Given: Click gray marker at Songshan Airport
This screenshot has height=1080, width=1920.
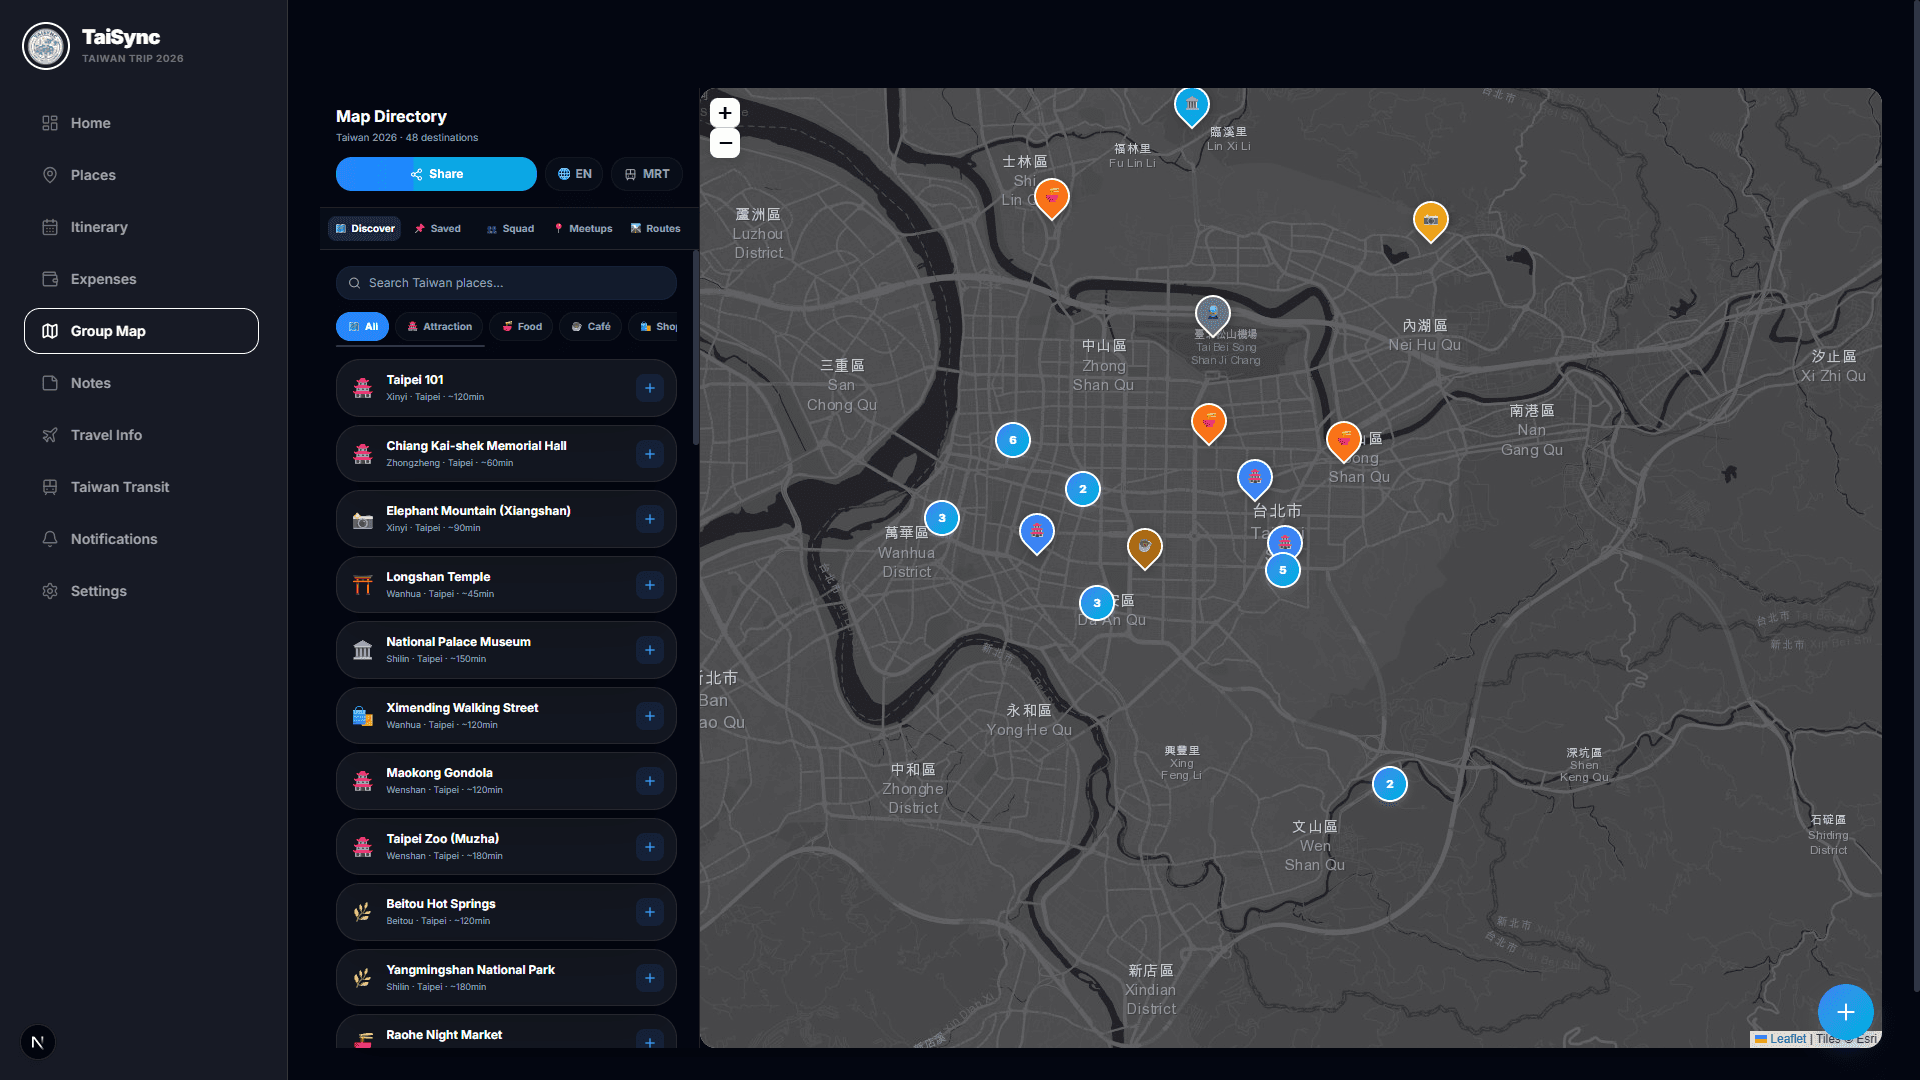Looking at the screenshot, I should tap(1212, 314).
